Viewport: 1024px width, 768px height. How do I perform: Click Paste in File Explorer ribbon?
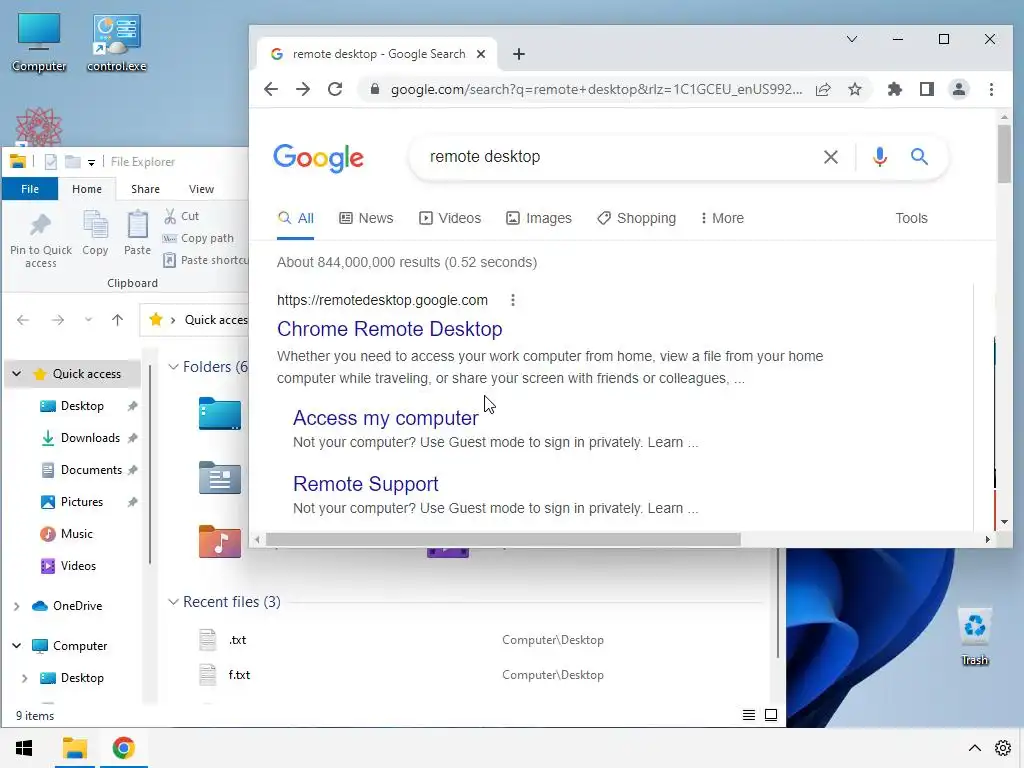tap(137, 233)
